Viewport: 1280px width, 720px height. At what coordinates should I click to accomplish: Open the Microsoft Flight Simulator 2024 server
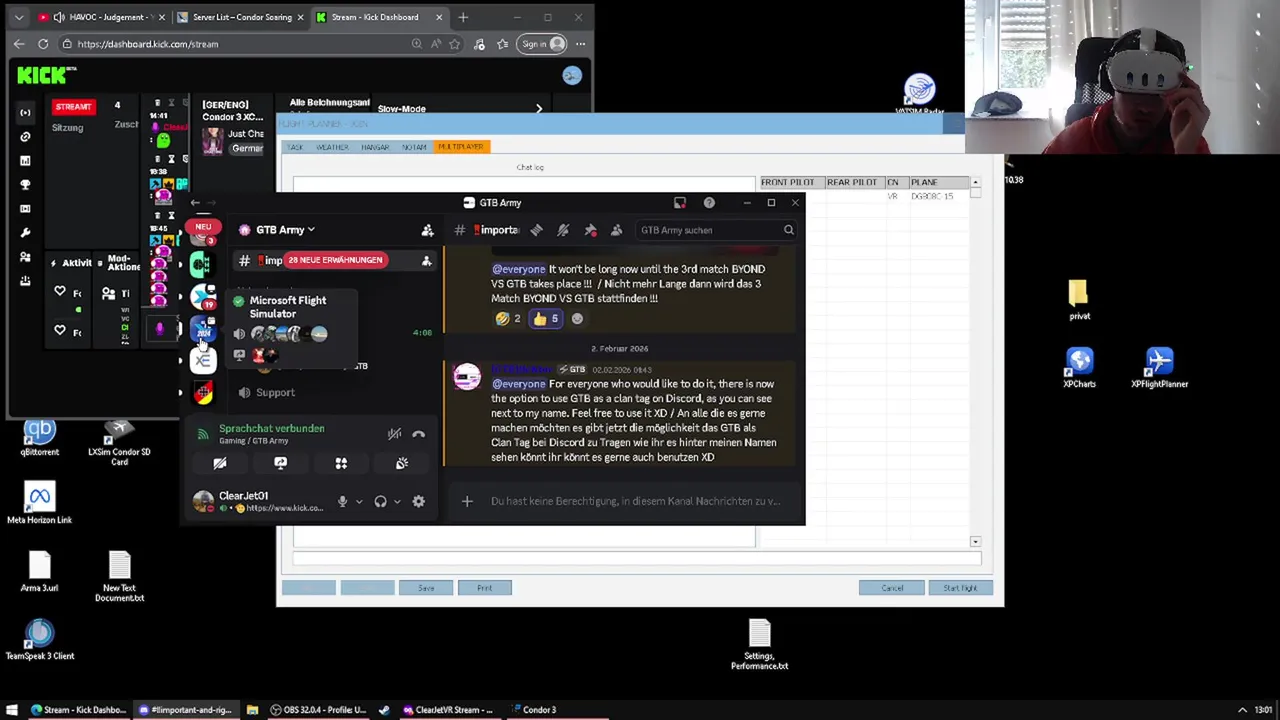(203, 328)
